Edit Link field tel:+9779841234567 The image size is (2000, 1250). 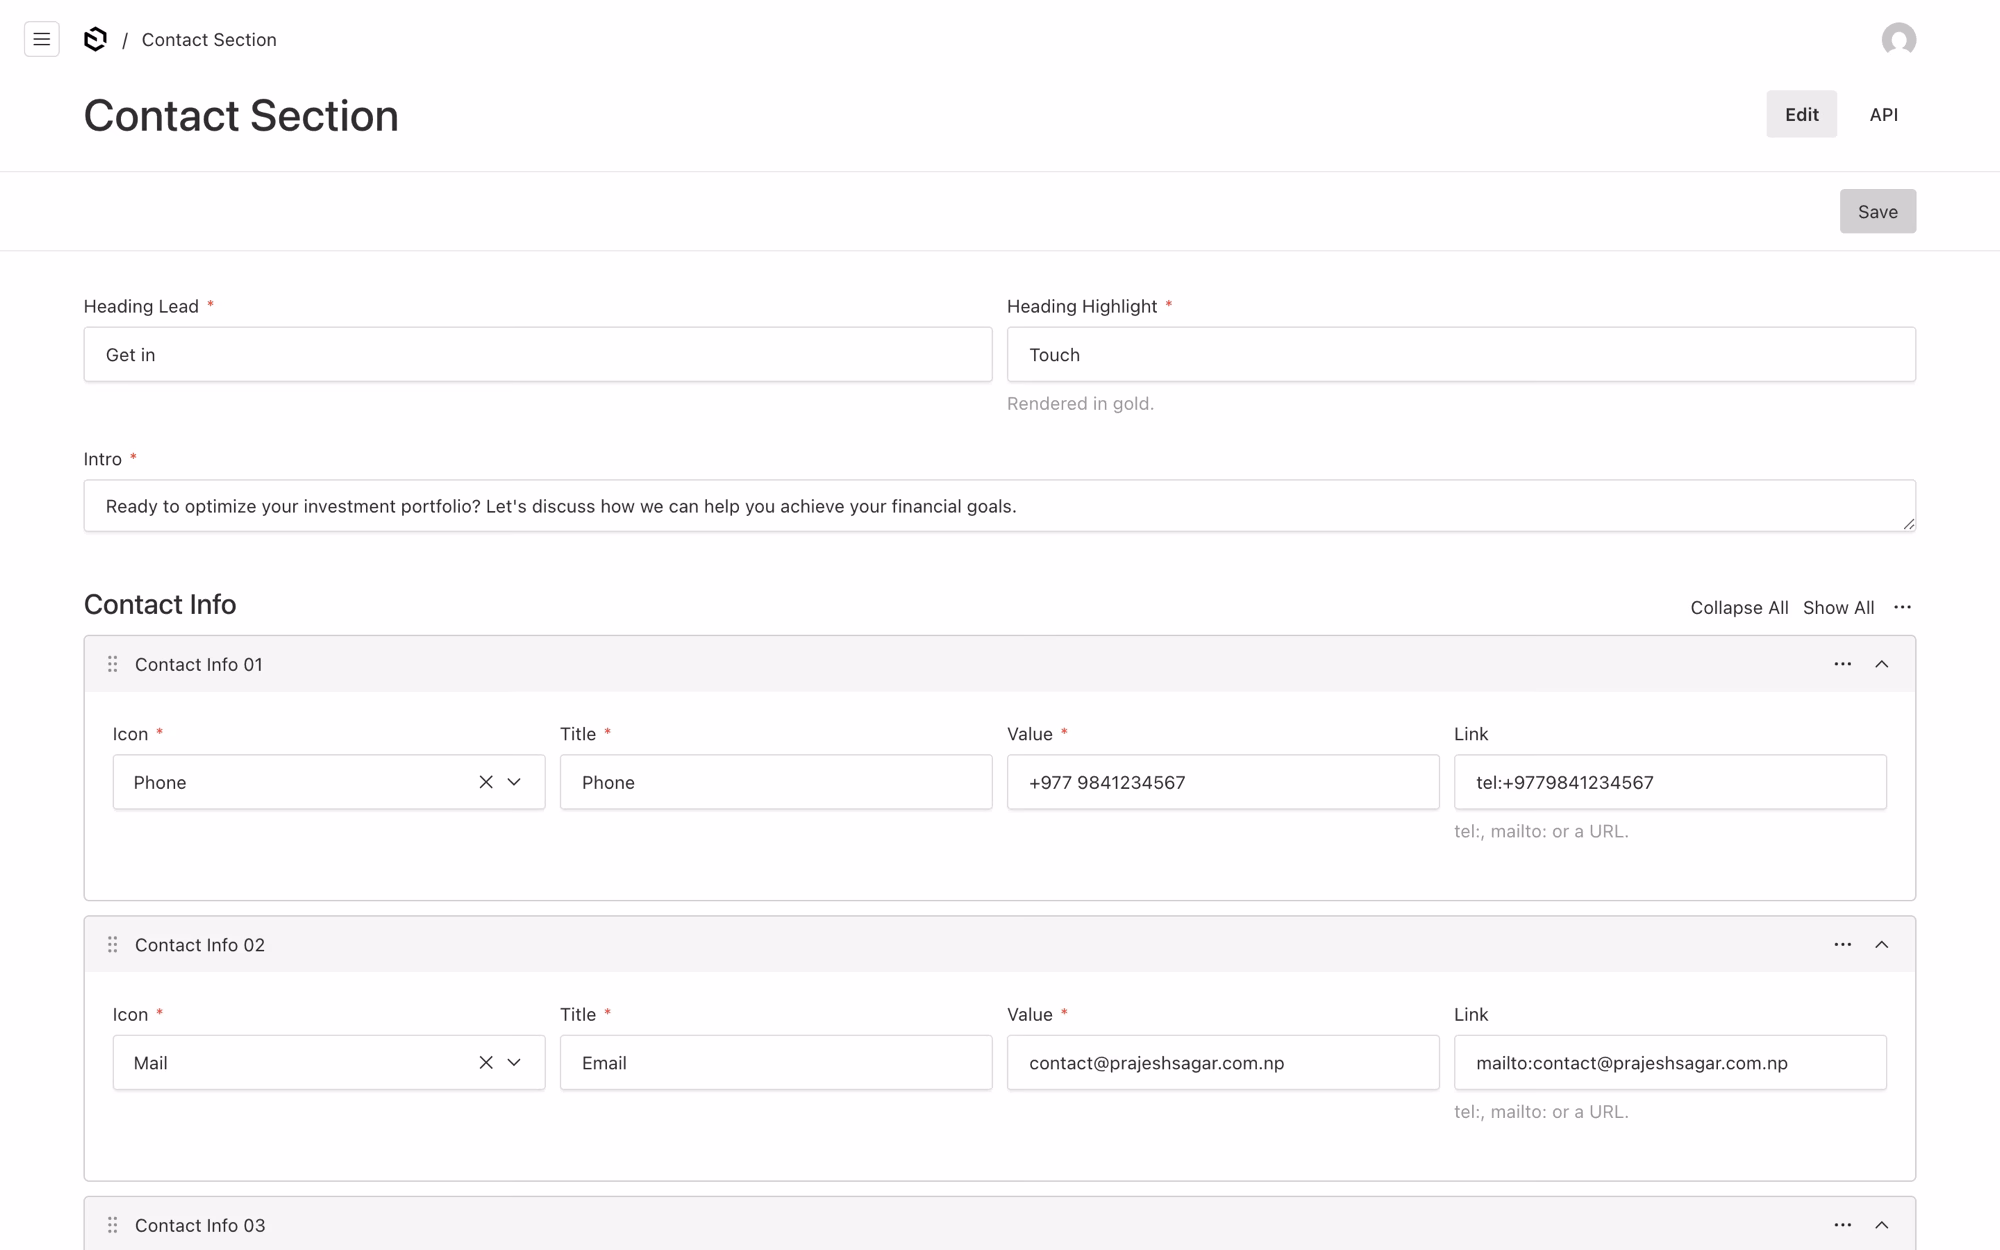(1670, 782)
